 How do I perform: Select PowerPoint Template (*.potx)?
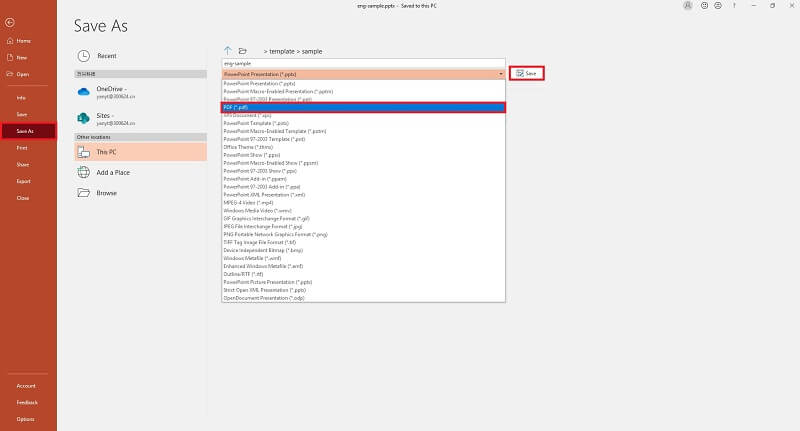pos(363,123)
